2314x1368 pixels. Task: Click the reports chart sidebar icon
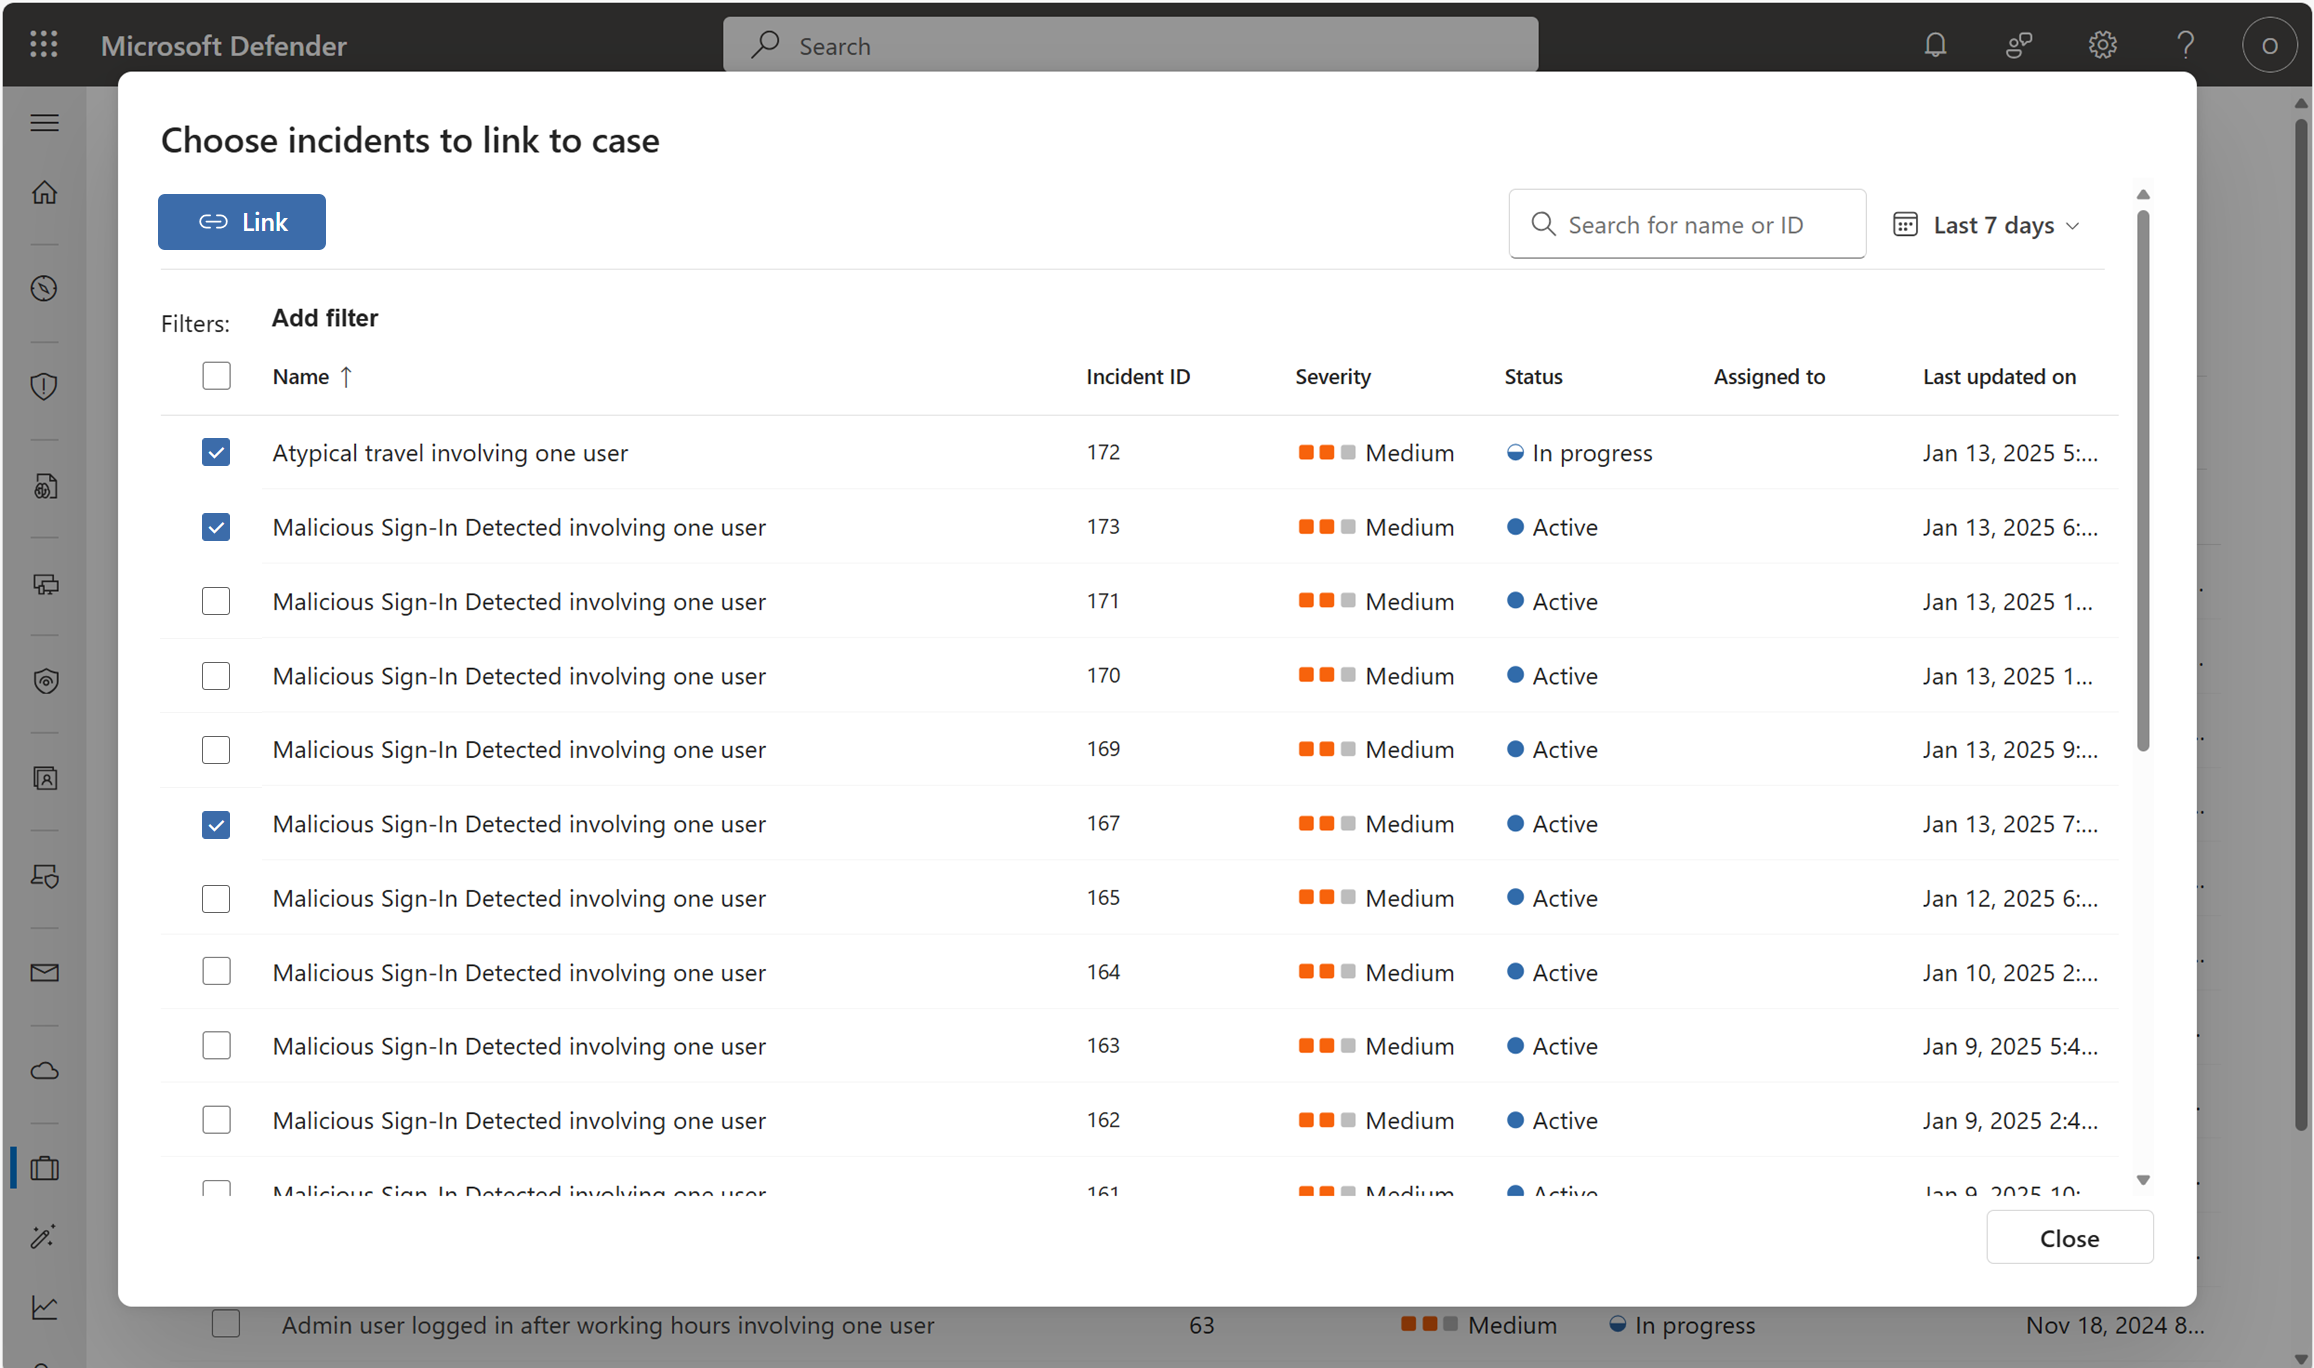45,1308
